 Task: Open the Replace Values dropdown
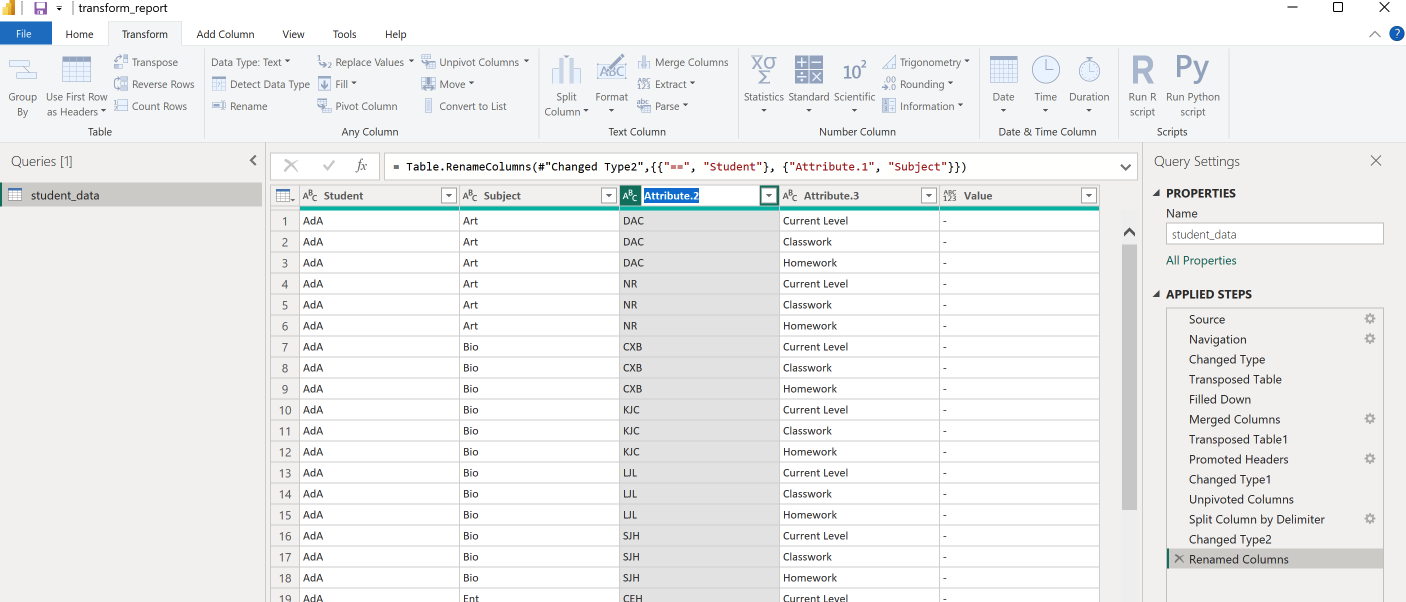[365, 62]
